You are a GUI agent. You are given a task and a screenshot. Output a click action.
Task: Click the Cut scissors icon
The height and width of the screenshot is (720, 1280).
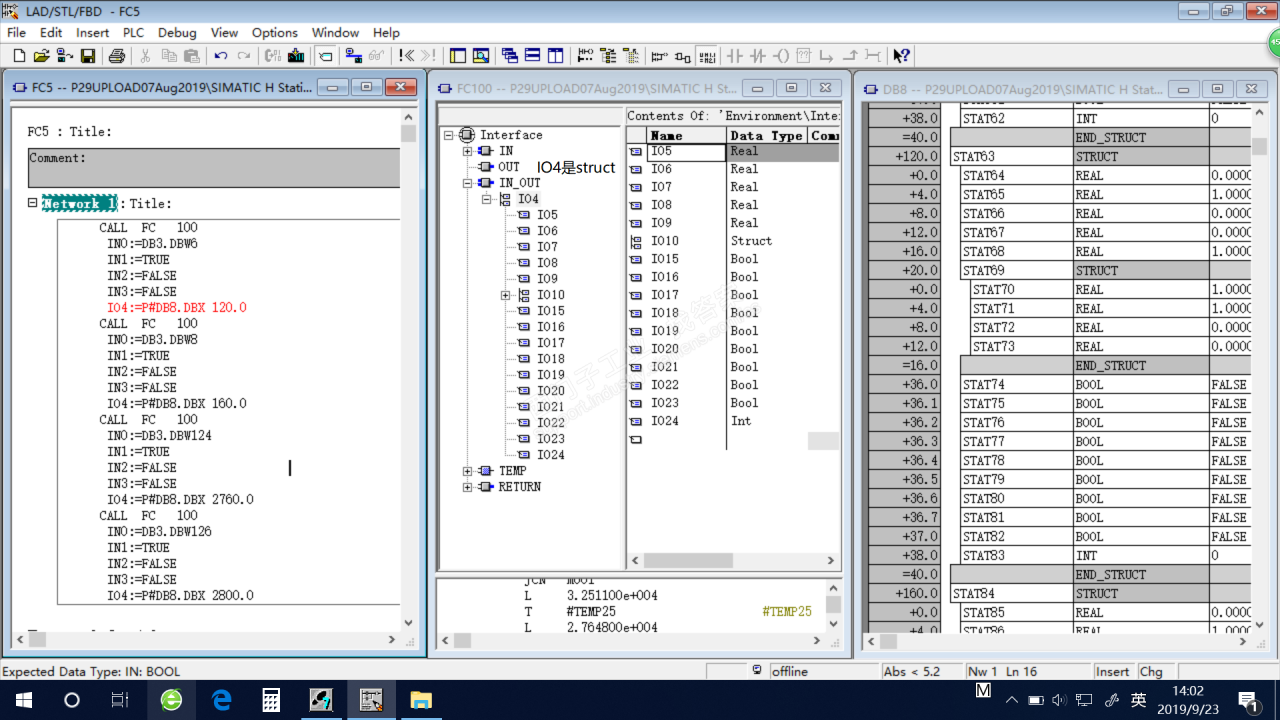[x=145, y=56]
